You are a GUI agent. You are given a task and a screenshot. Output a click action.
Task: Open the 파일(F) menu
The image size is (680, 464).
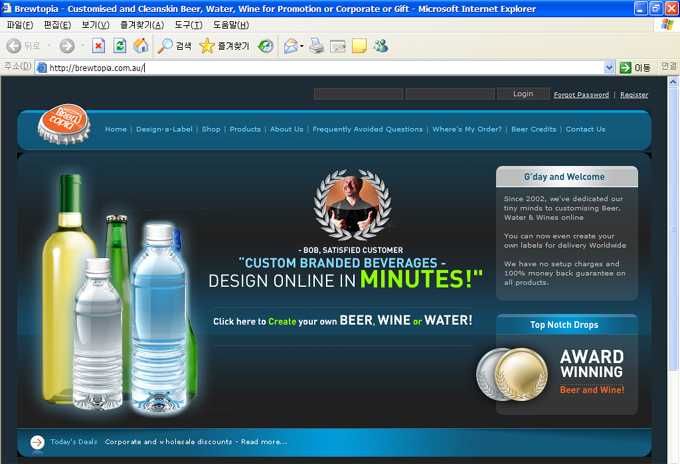20,25
